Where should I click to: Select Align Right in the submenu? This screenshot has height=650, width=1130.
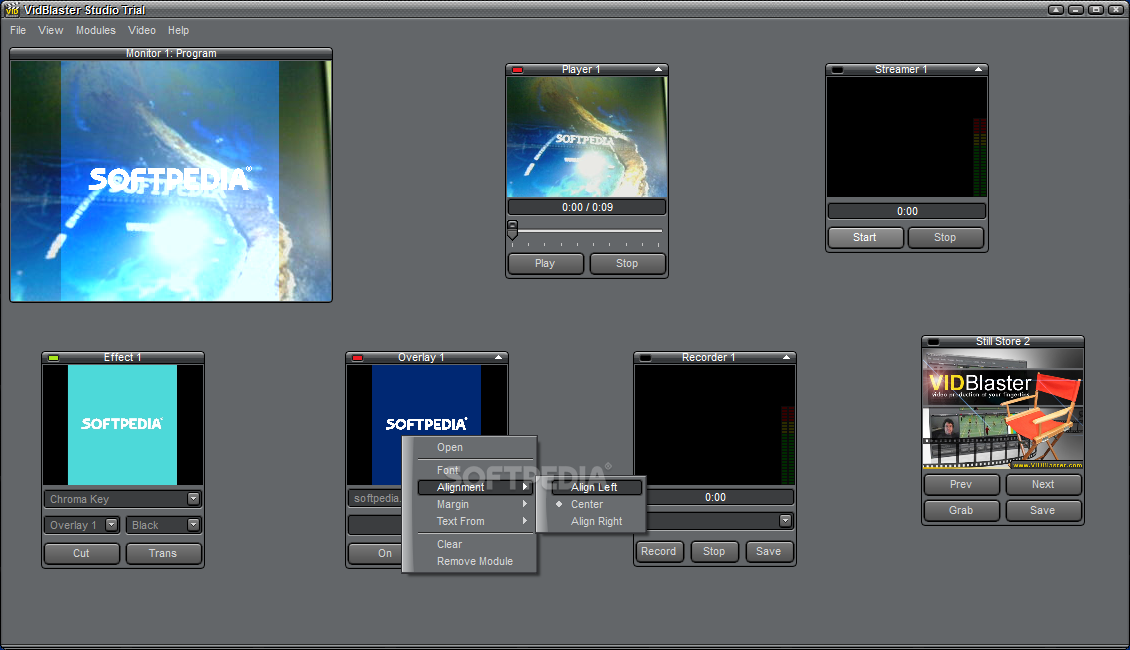click(x=597, y=521)
